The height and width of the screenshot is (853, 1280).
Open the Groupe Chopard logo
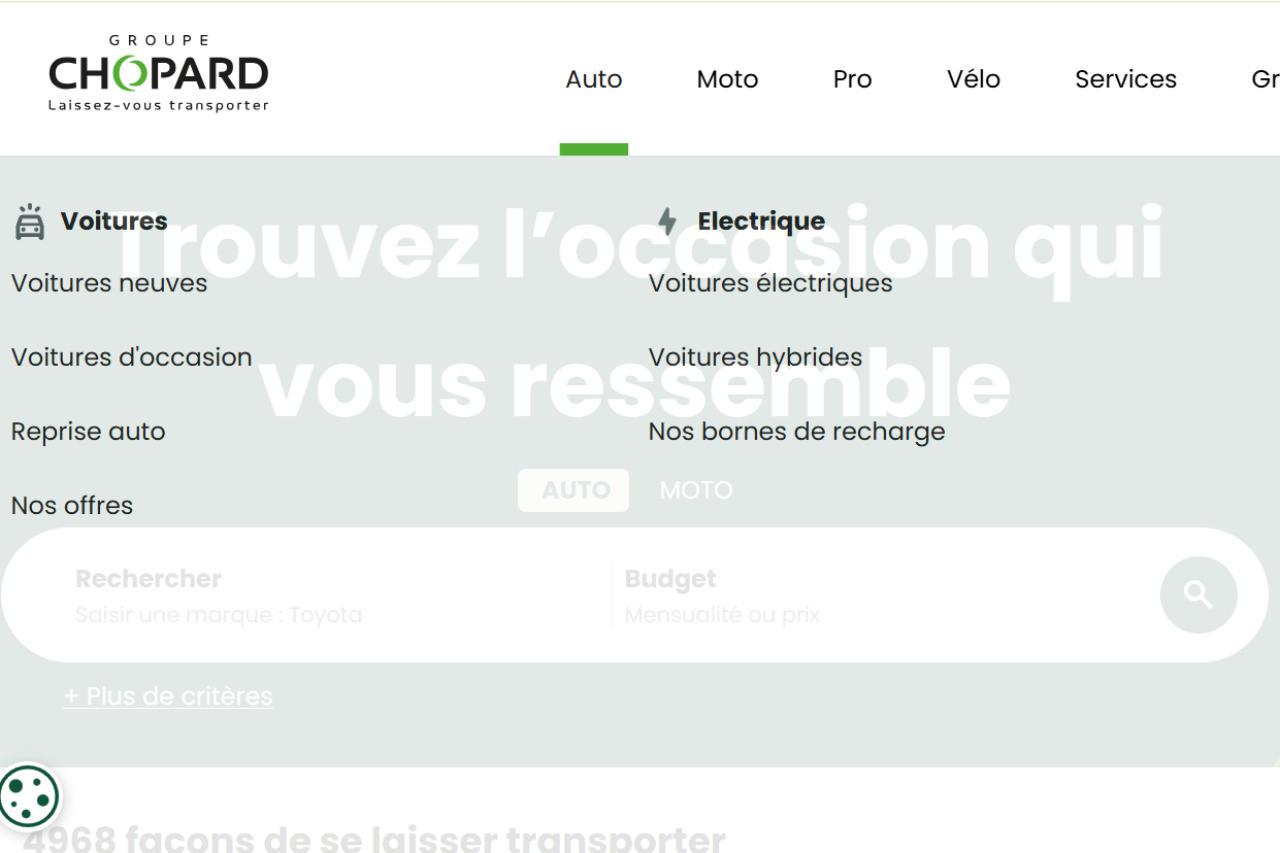click(x=157, y=75)
